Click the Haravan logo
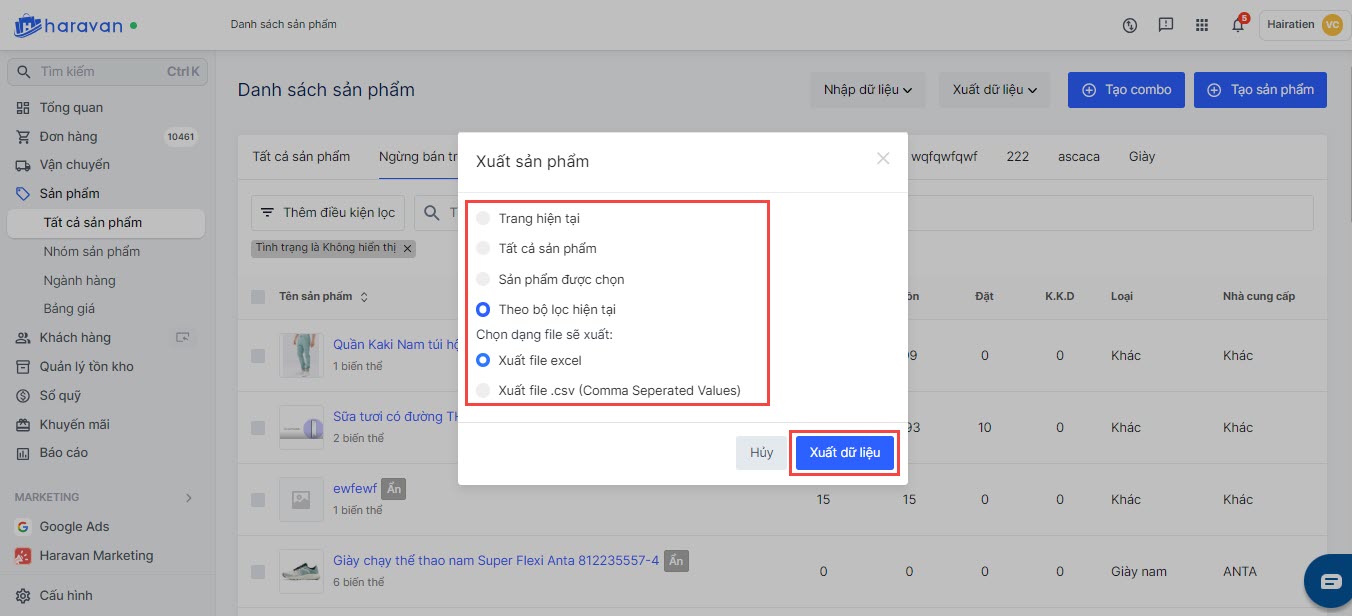1352x616 pixels. tap(68, 25)
